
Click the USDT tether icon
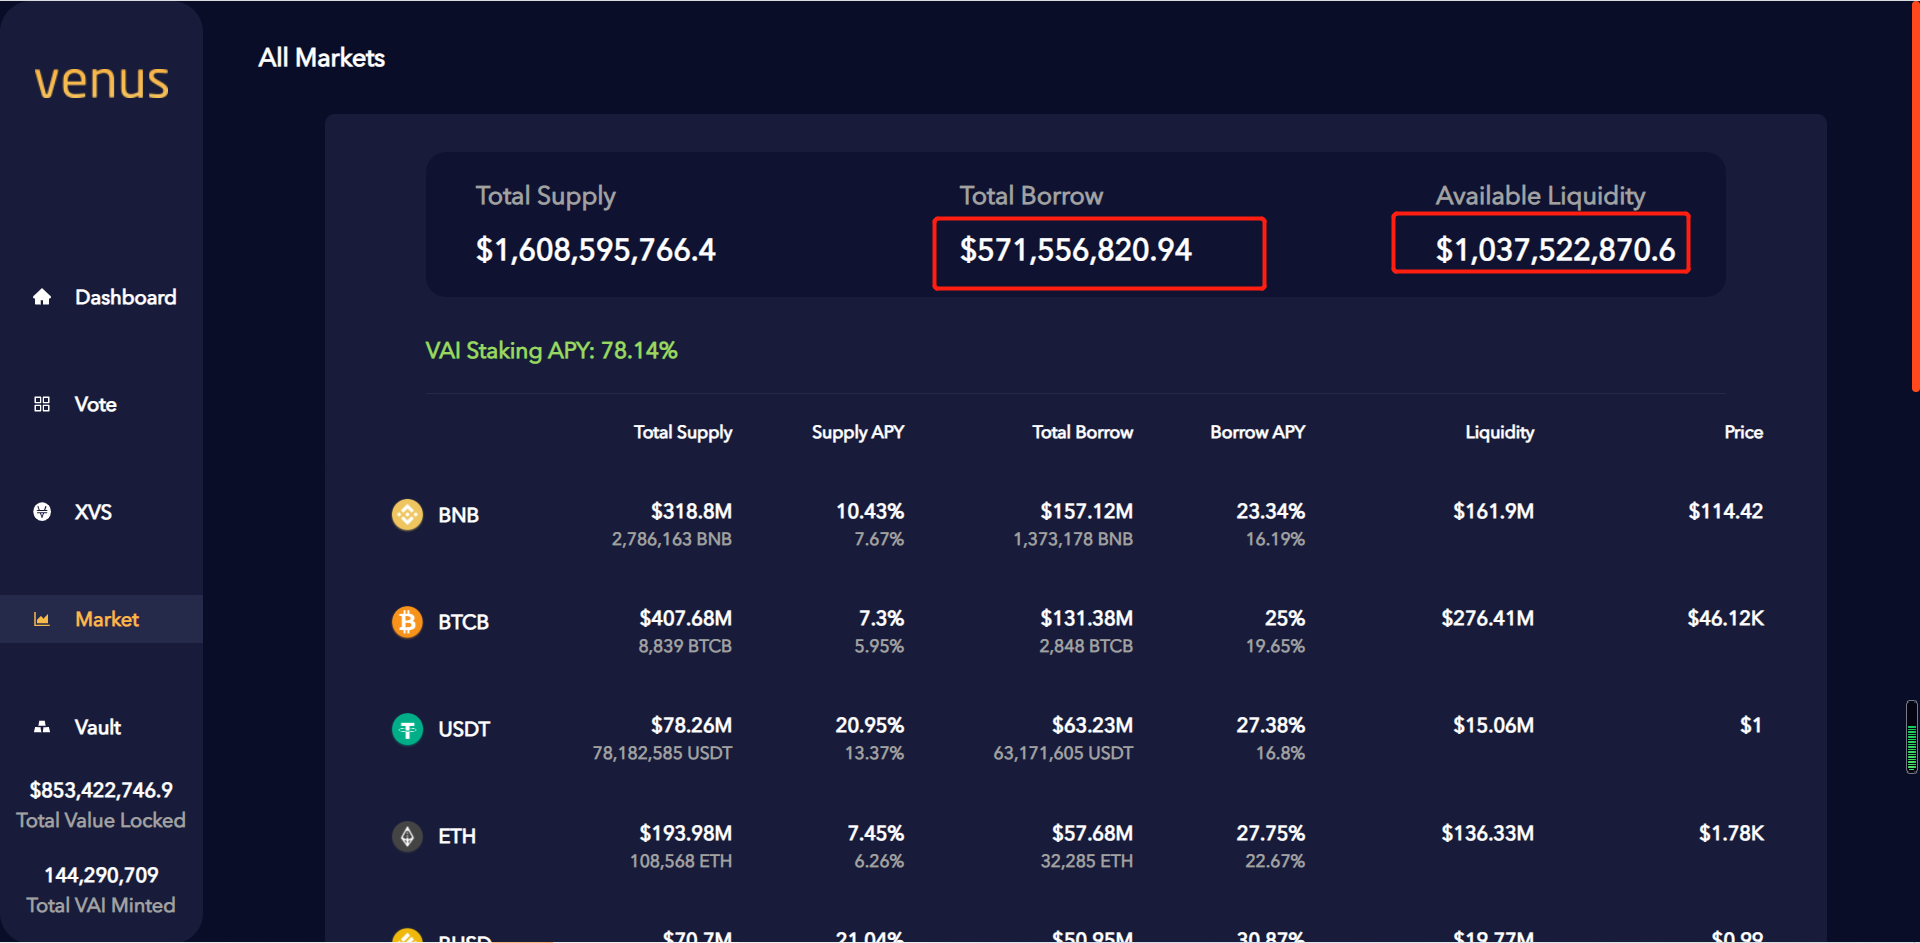[x=407, y=729]
